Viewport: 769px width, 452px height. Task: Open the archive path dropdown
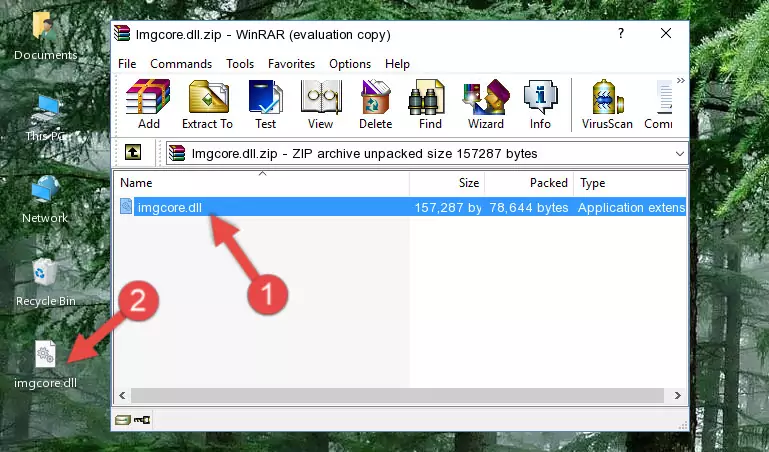[x=680, y=153]
